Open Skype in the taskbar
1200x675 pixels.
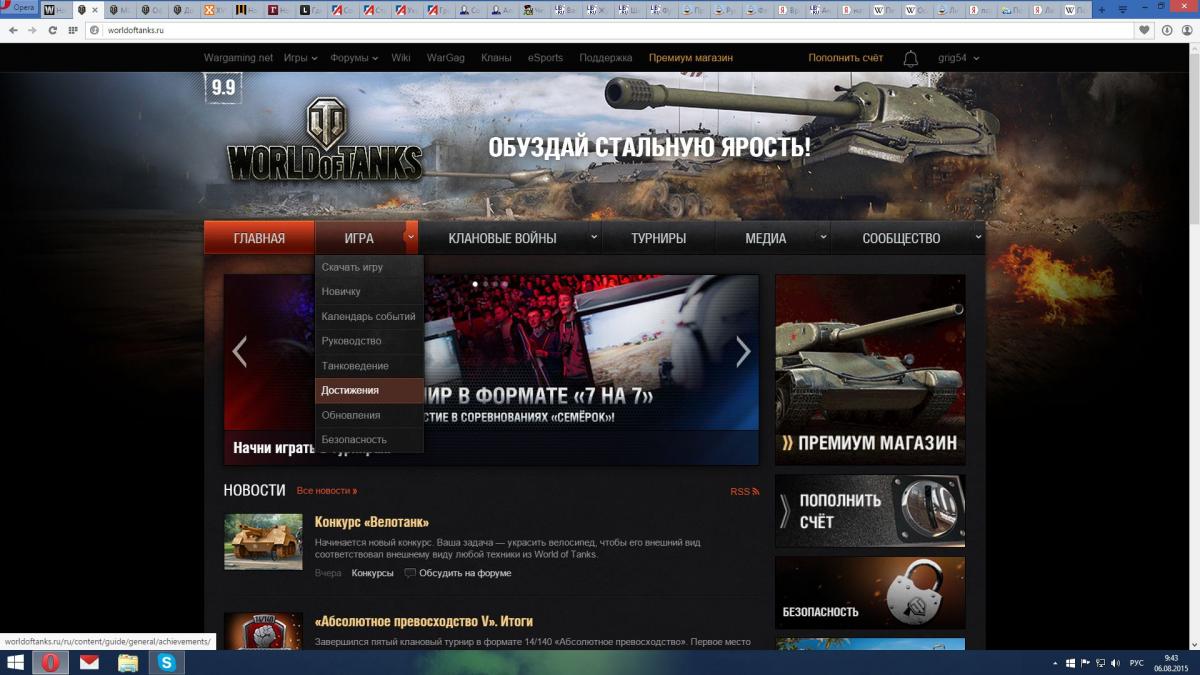167,663
